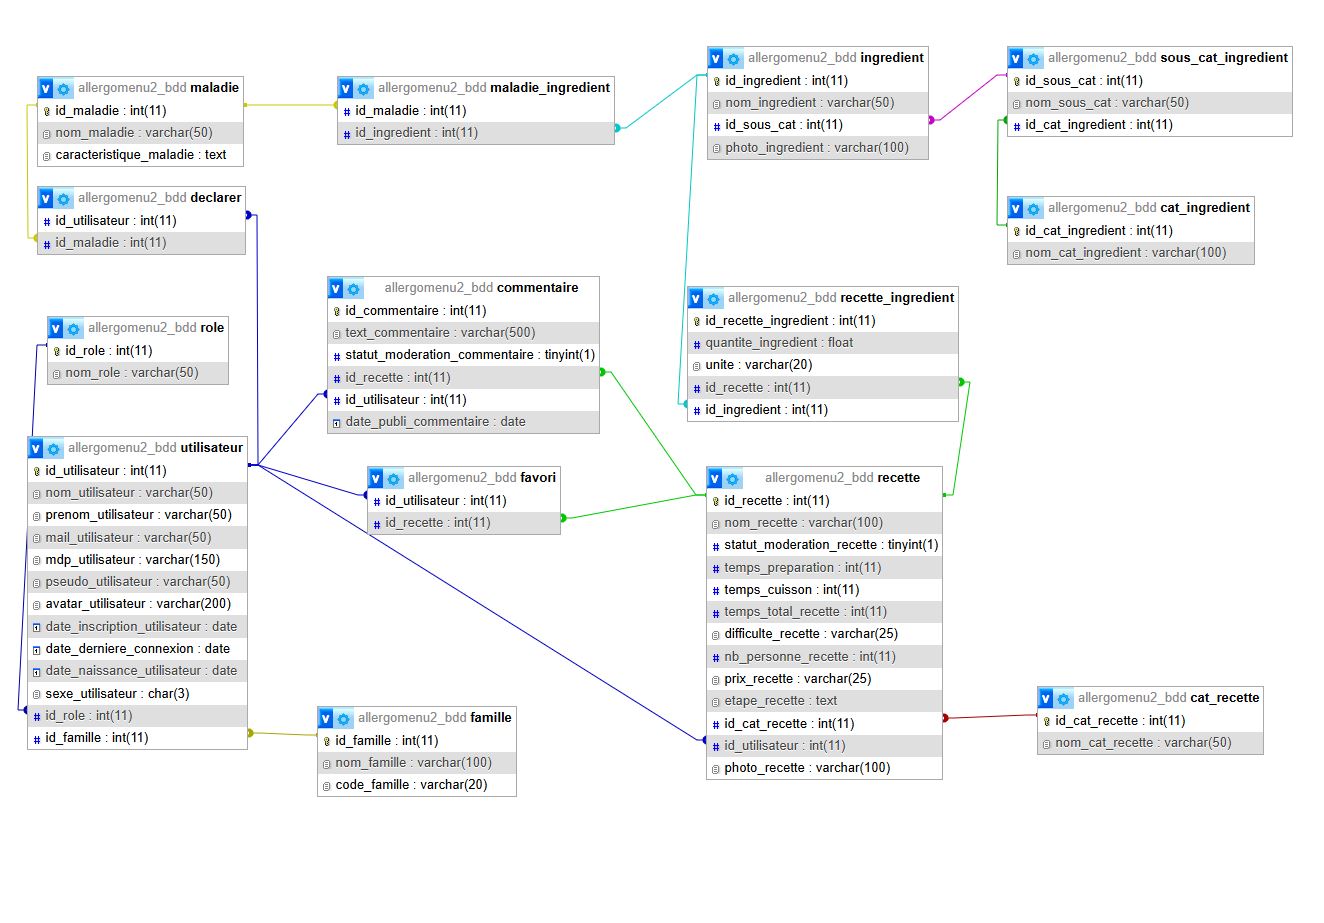Toggle the maladie_ingredient table column visibility

tap(346, 88)
